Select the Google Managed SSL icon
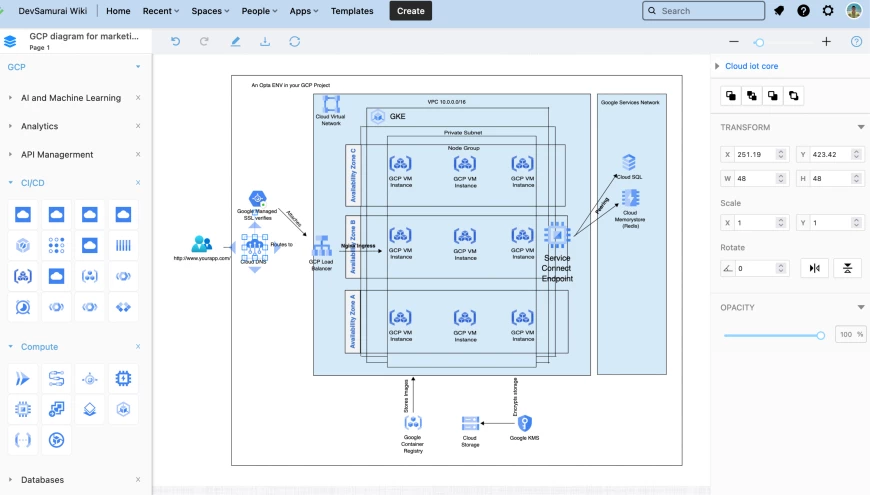The image size is (870, 495). tap(257, 199)
